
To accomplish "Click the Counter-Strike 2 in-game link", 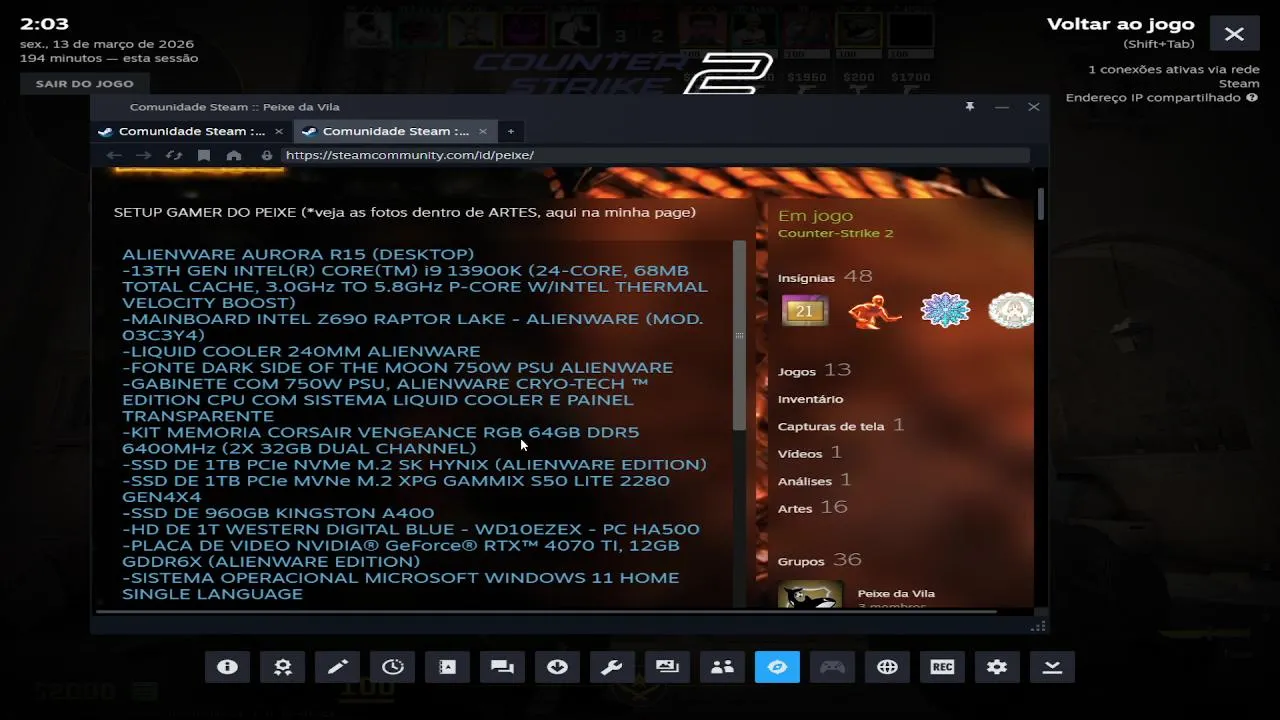I will coord(835,233).
